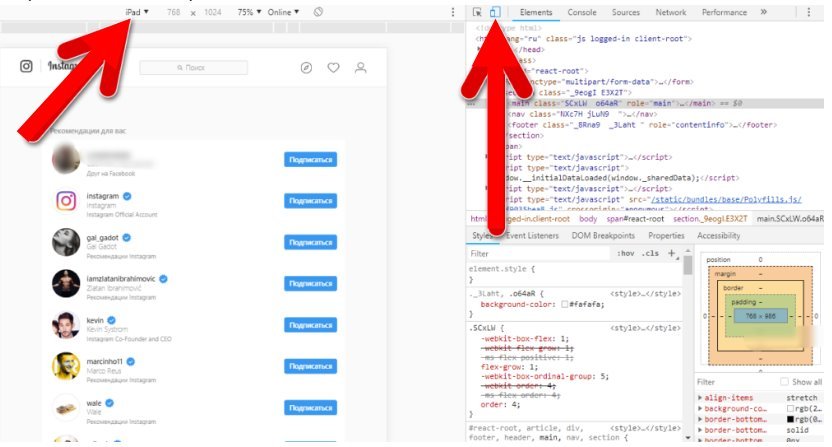Select the nav class NXc7H DOM node
The image size is (832, 447).
pyautogui.click(x=583, y=114)
